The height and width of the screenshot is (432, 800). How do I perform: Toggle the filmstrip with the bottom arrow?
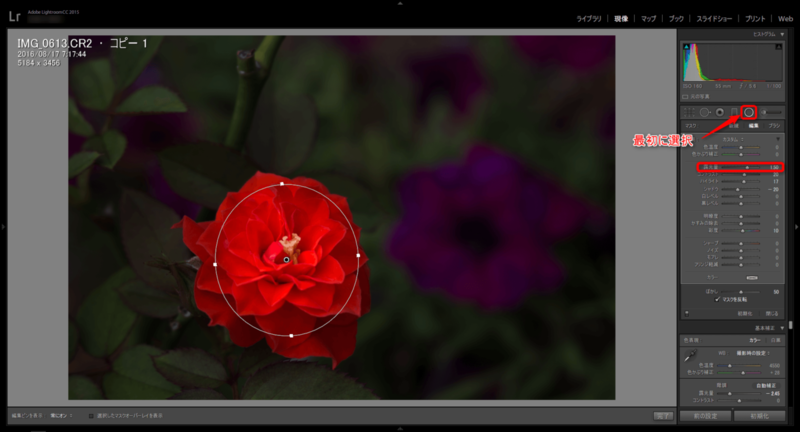400,428
